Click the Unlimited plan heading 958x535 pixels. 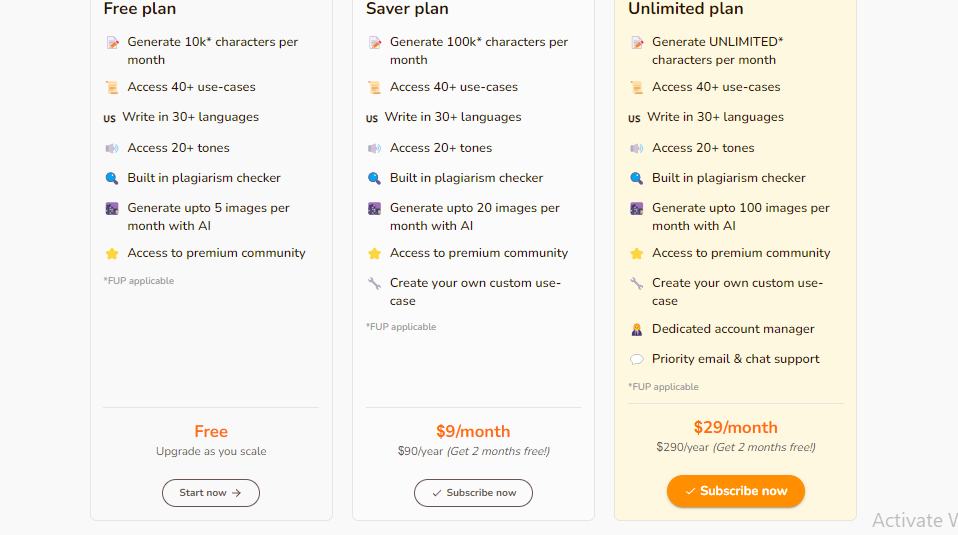point(686,9)
